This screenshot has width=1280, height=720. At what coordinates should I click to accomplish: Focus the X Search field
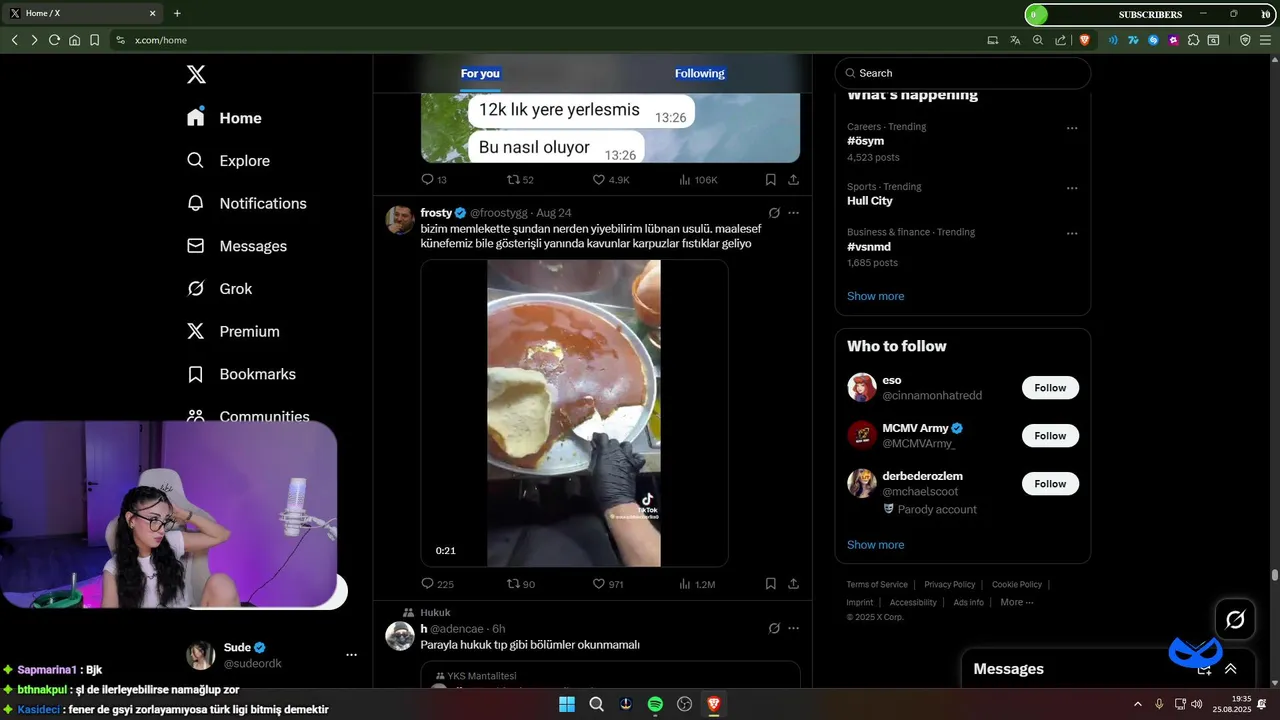coord(963,73)
